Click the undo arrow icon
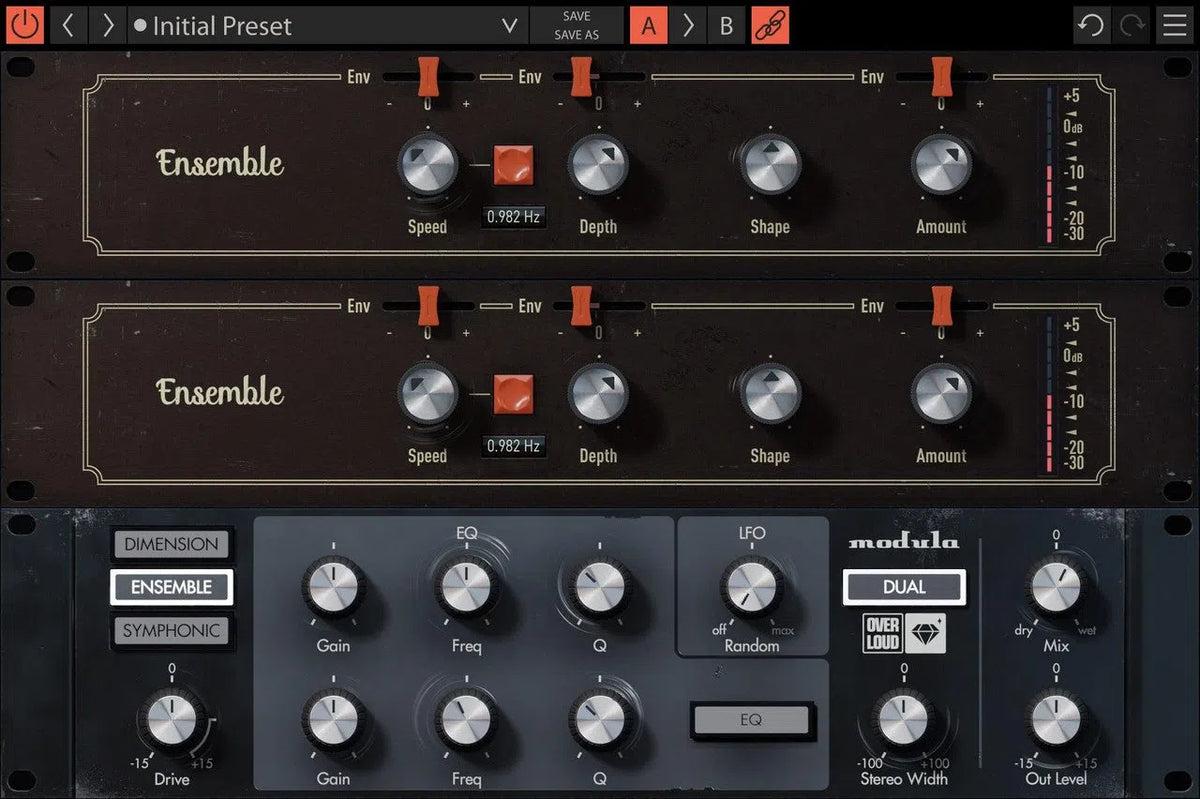 click(1091, 25)
